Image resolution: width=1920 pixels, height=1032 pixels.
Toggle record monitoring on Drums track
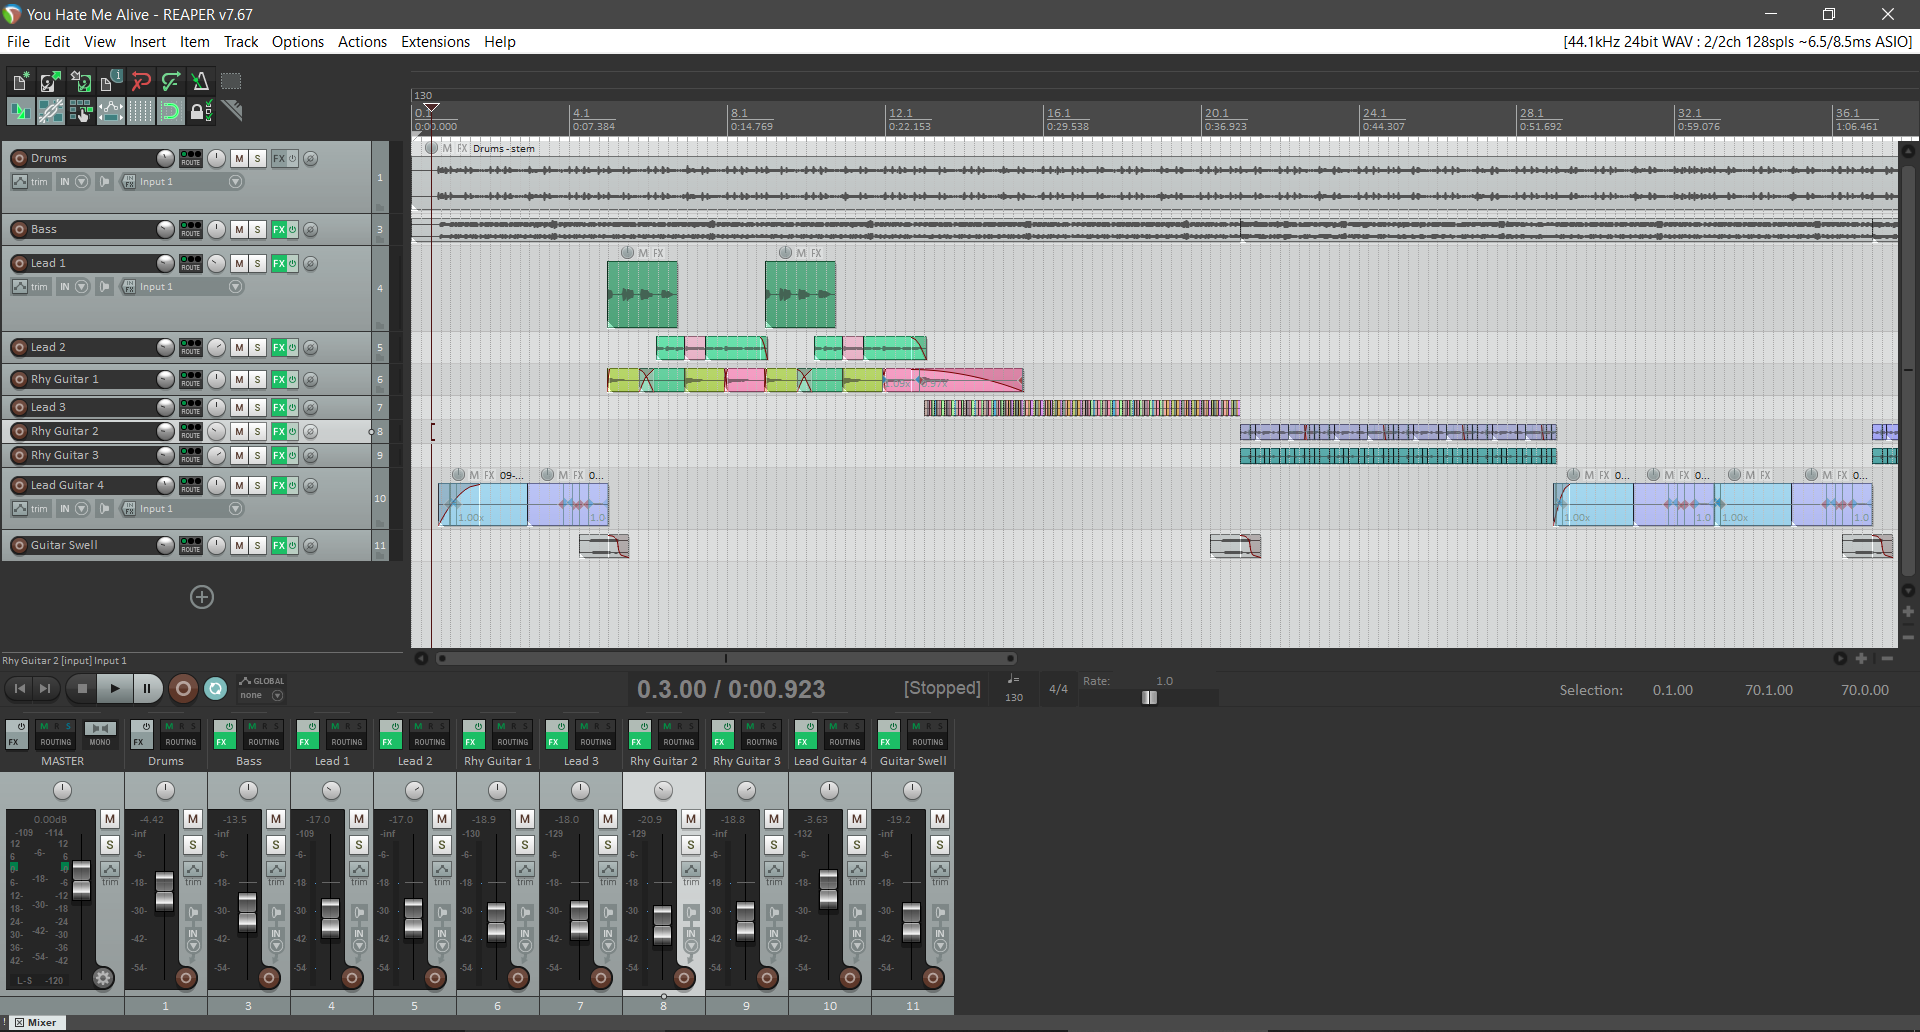point(105,182)
